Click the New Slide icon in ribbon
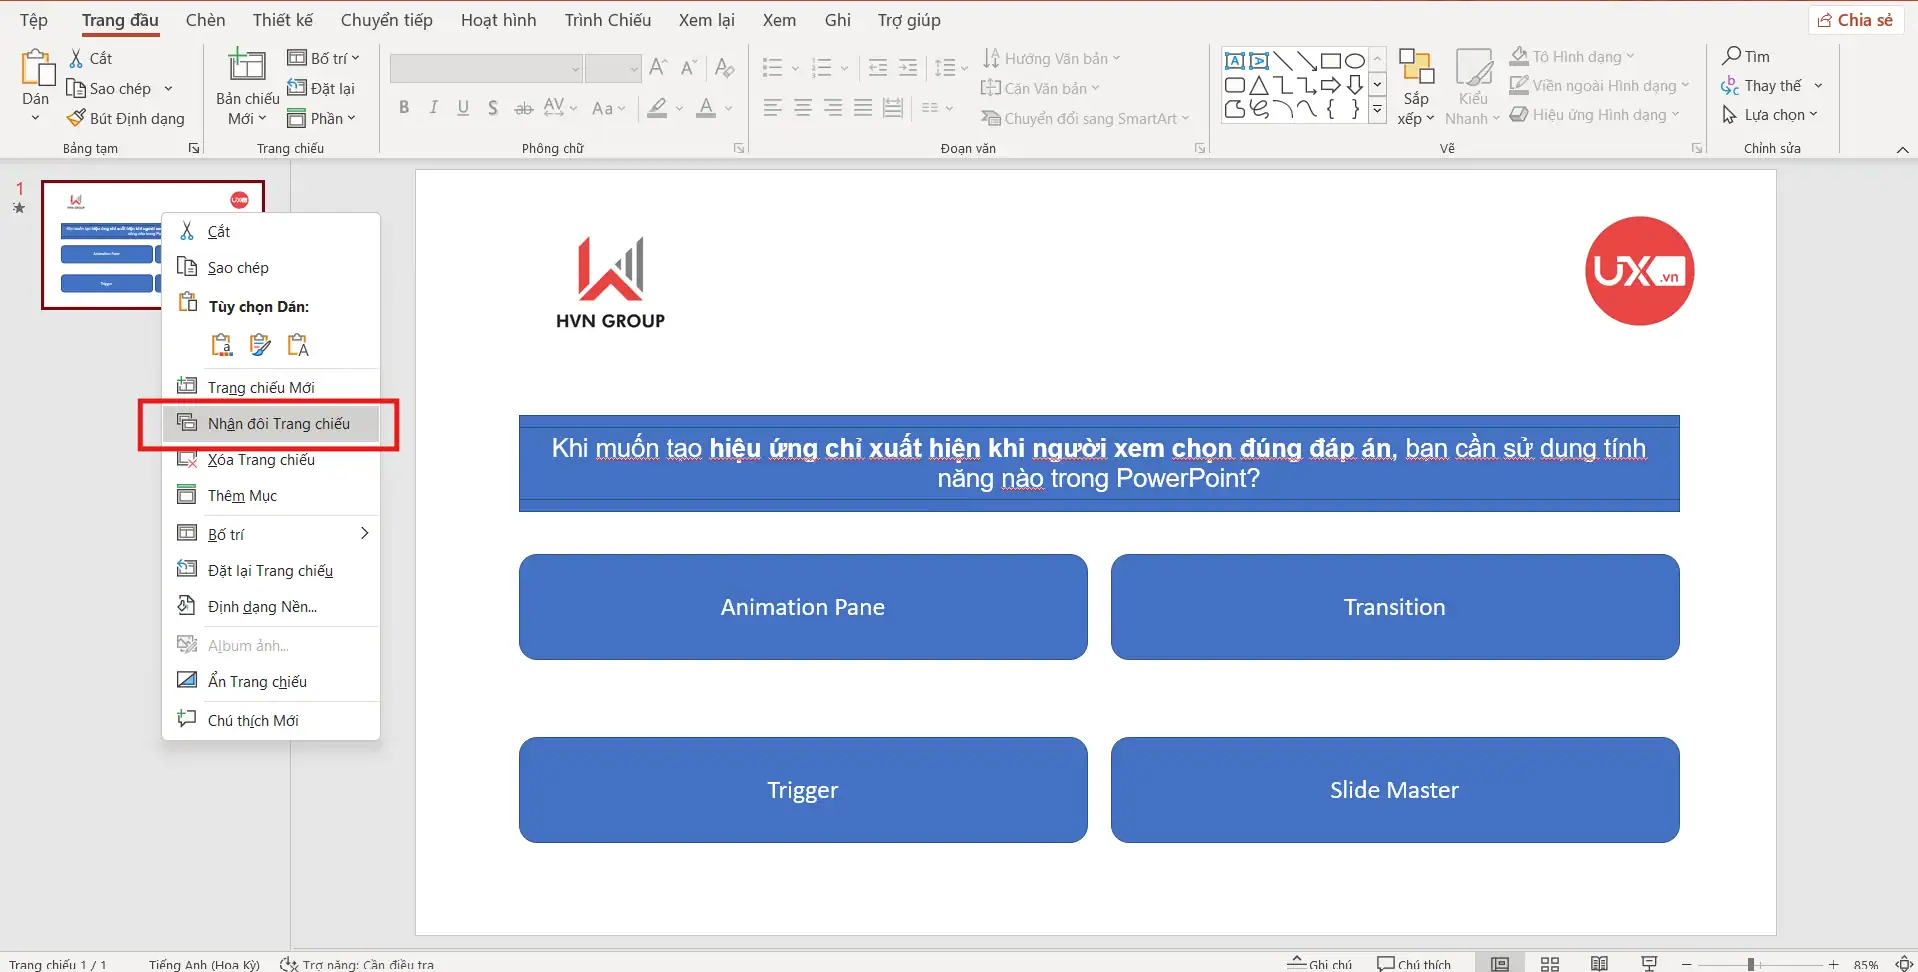Viewport: 1918px width, 972px height. click(x=246, y=66)
